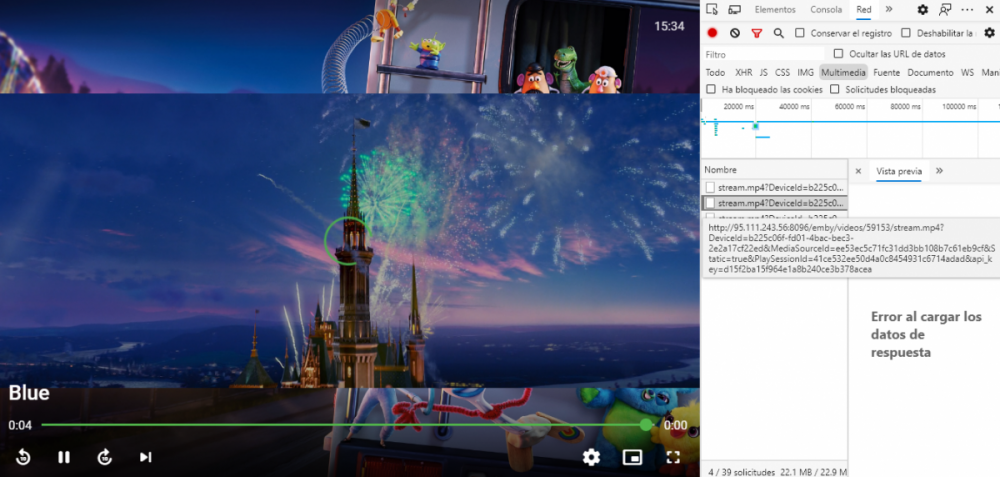Open video player settings gear

pyautogui.click(x=592, y=457)
